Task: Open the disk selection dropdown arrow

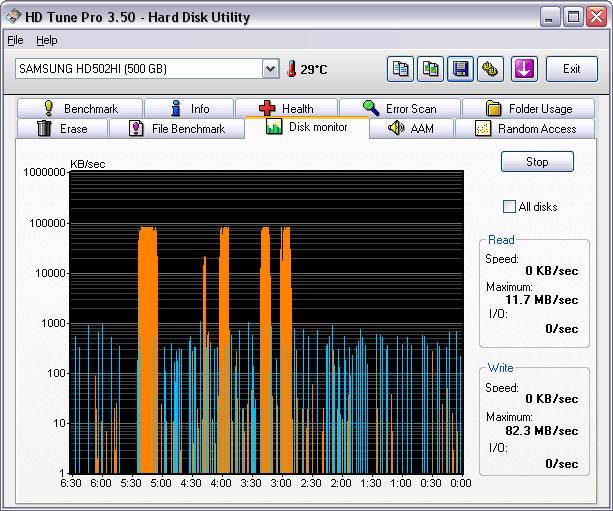Action: tap(271, 69)
